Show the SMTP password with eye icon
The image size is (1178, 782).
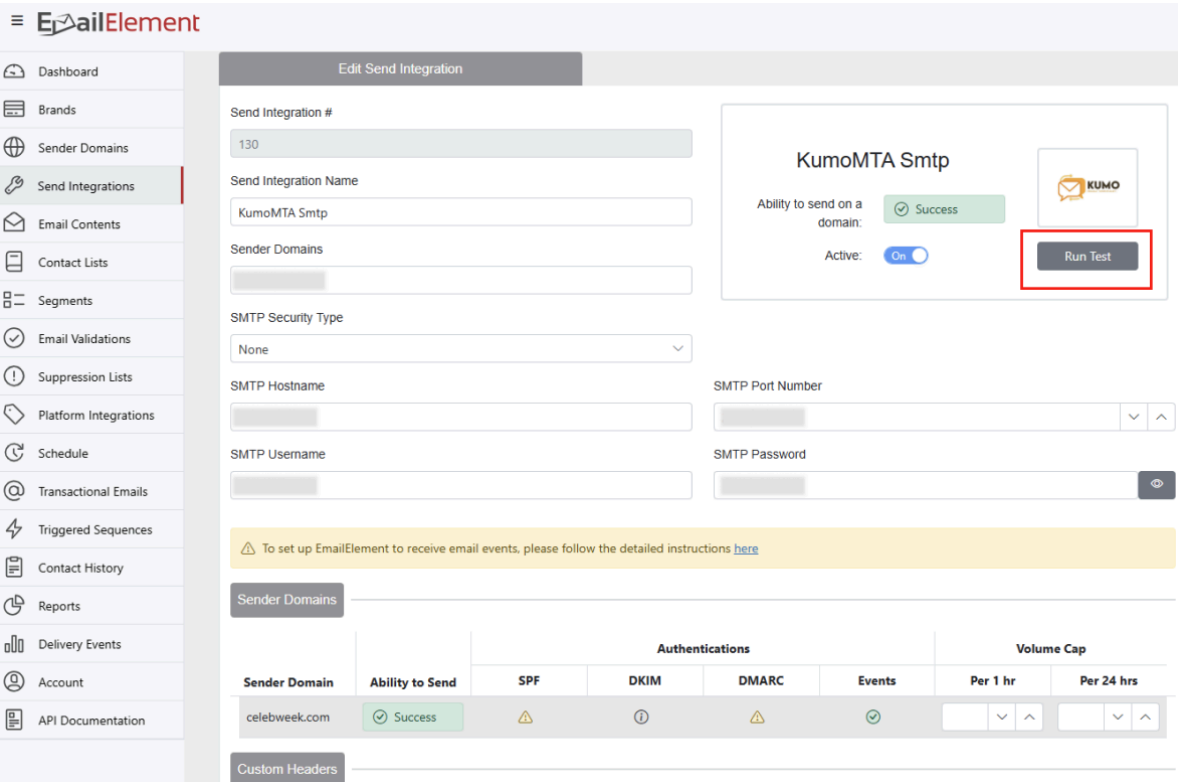pyautogui.click(x=1156, y=484)
